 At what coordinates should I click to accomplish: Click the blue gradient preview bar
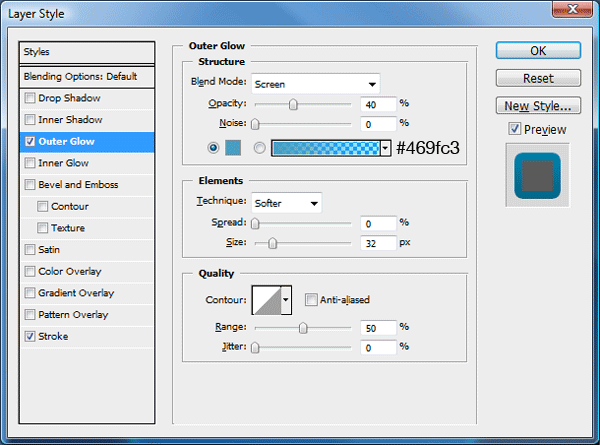(x=326, y=148)
